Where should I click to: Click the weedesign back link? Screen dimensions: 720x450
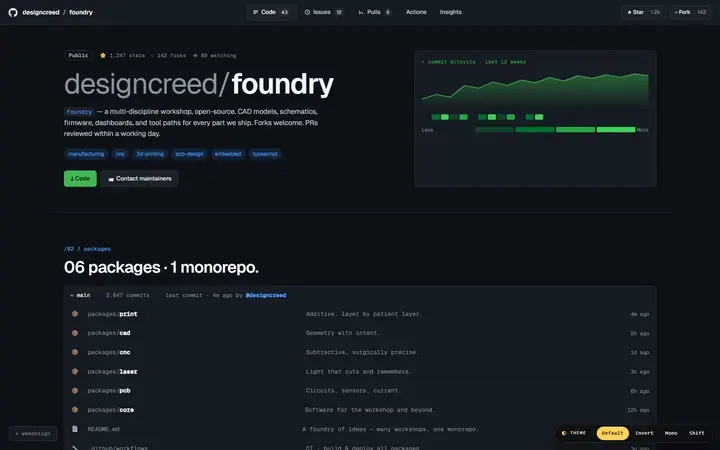[33, 433]
